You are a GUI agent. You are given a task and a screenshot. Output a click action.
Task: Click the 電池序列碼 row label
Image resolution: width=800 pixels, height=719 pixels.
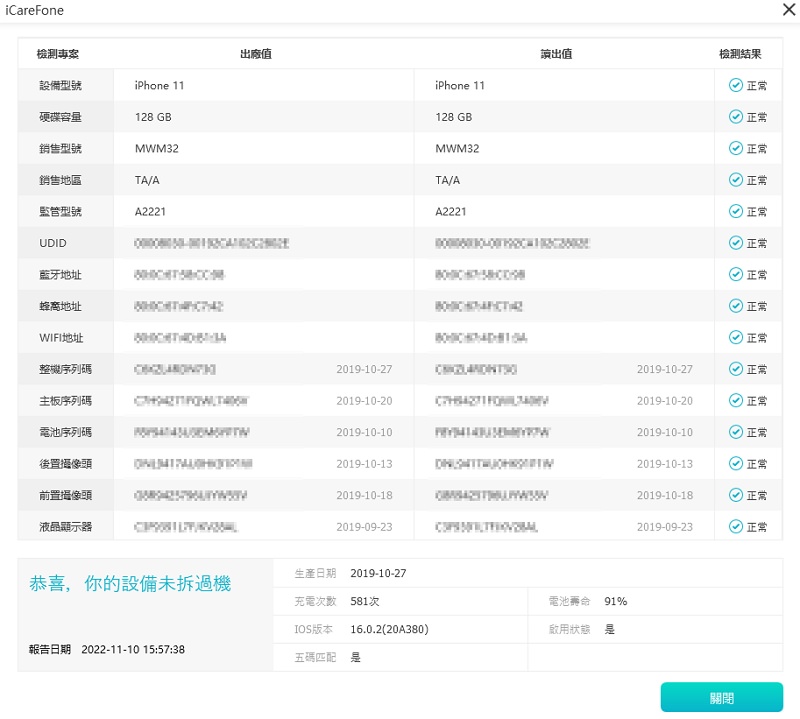tap(65, 432)
